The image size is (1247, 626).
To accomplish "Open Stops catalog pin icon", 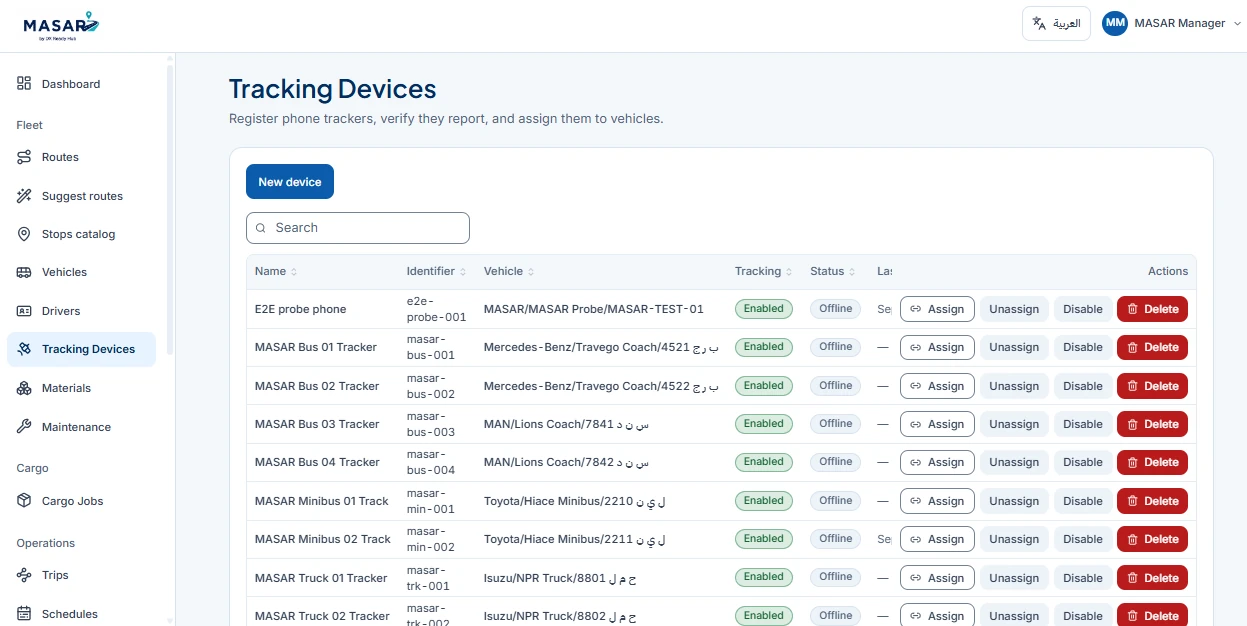I will 24,234.
